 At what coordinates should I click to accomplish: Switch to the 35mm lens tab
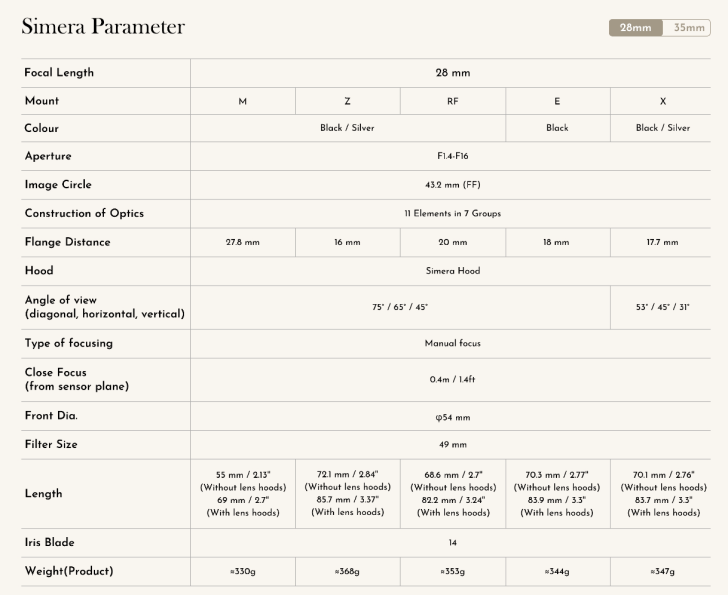pos(686,28)
